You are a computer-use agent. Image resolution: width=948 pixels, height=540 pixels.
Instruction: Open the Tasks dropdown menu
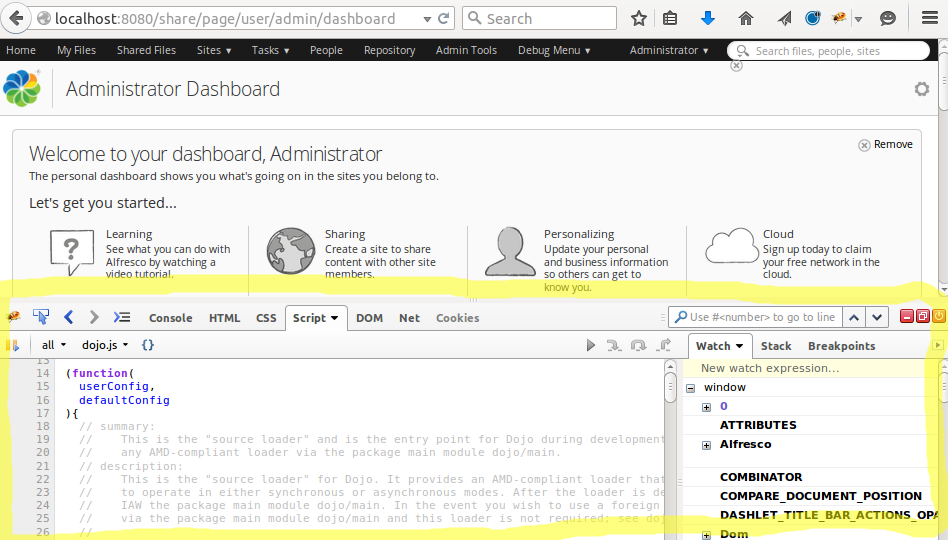[x=270, y=50]
